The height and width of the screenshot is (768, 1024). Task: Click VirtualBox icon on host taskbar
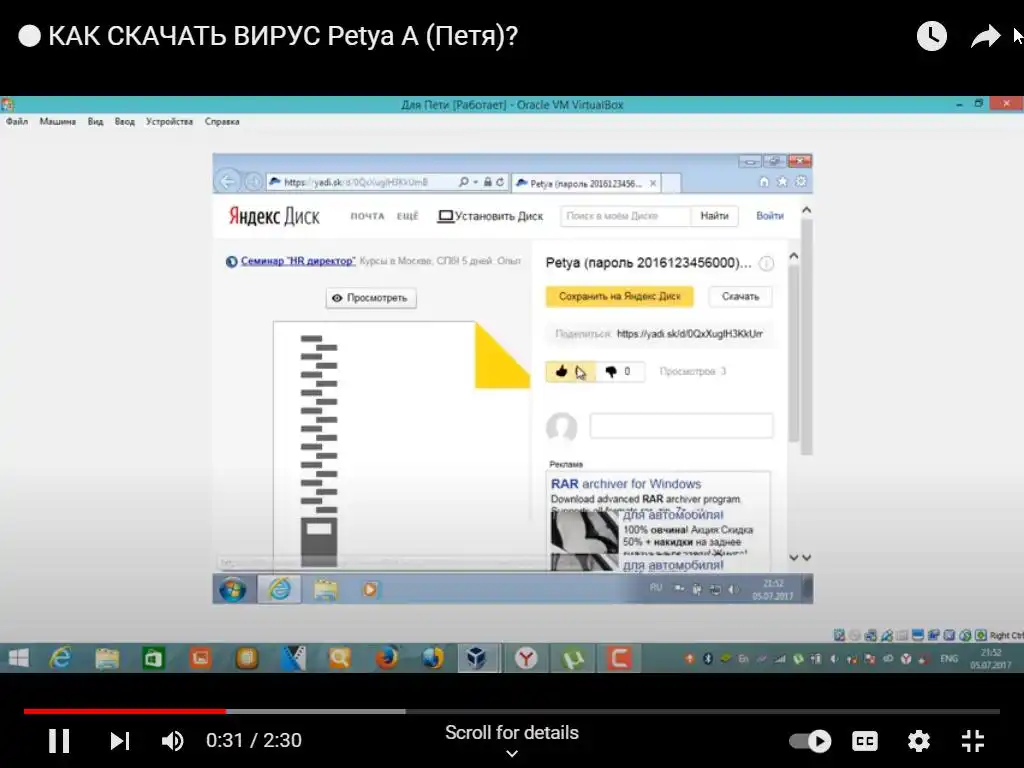tap(477, 659)
